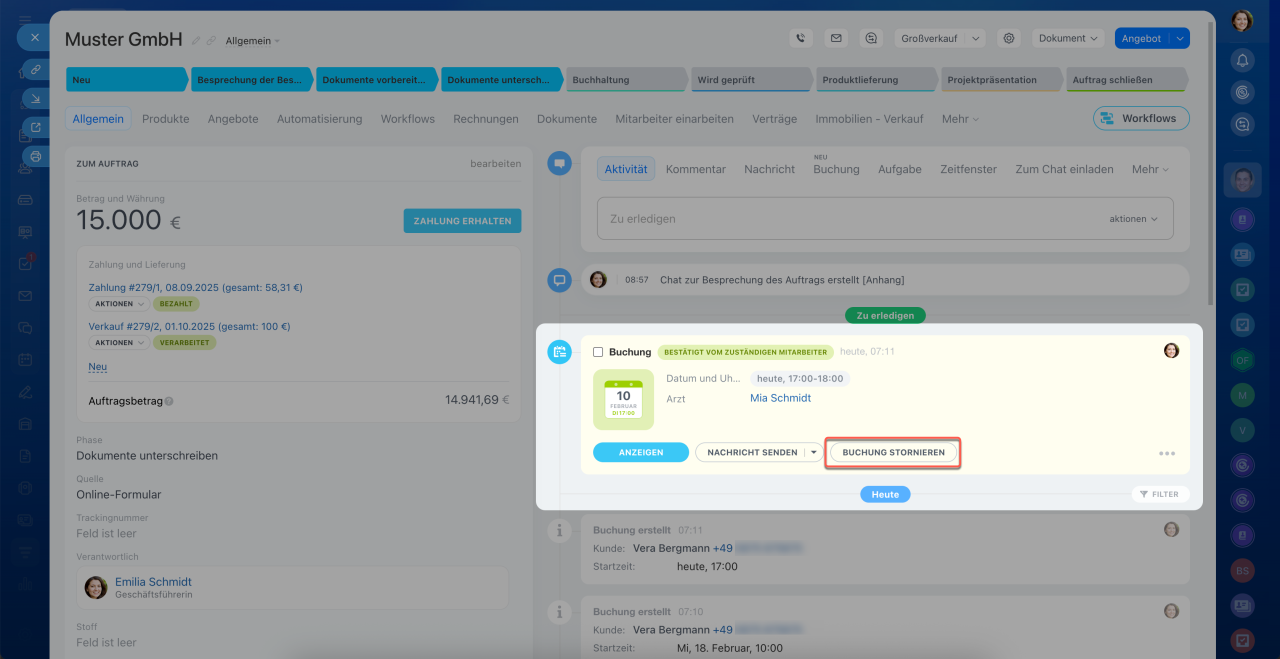Switch to the Produkte tab
Image resolution: width=1280 pixels, height=659 pixels.
pyautogui.click(x=165, y=118)
